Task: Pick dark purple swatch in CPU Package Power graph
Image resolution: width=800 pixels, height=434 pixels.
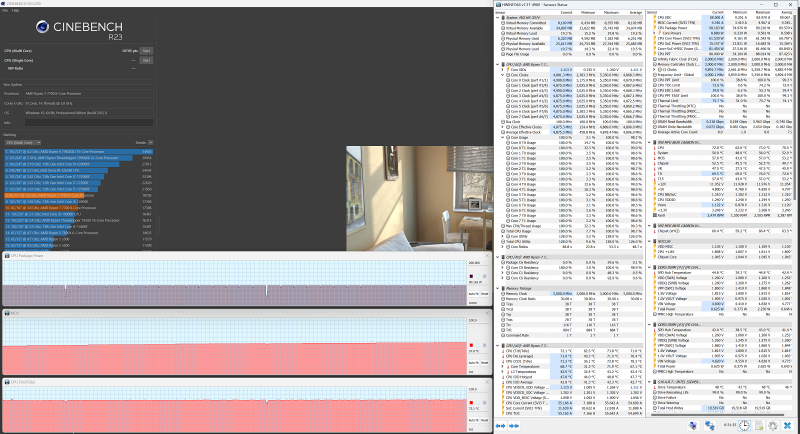Action: tap(471, 276)
